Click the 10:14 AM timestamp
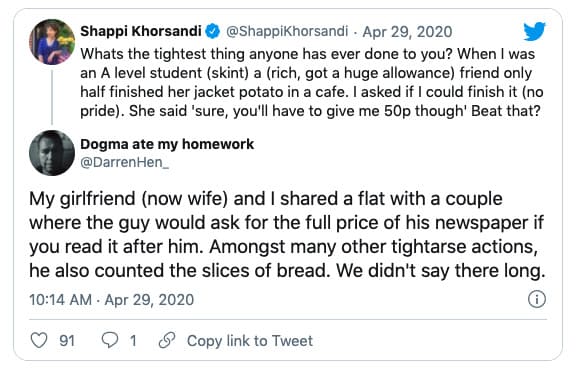576x372 pixels. coord(61,300)
